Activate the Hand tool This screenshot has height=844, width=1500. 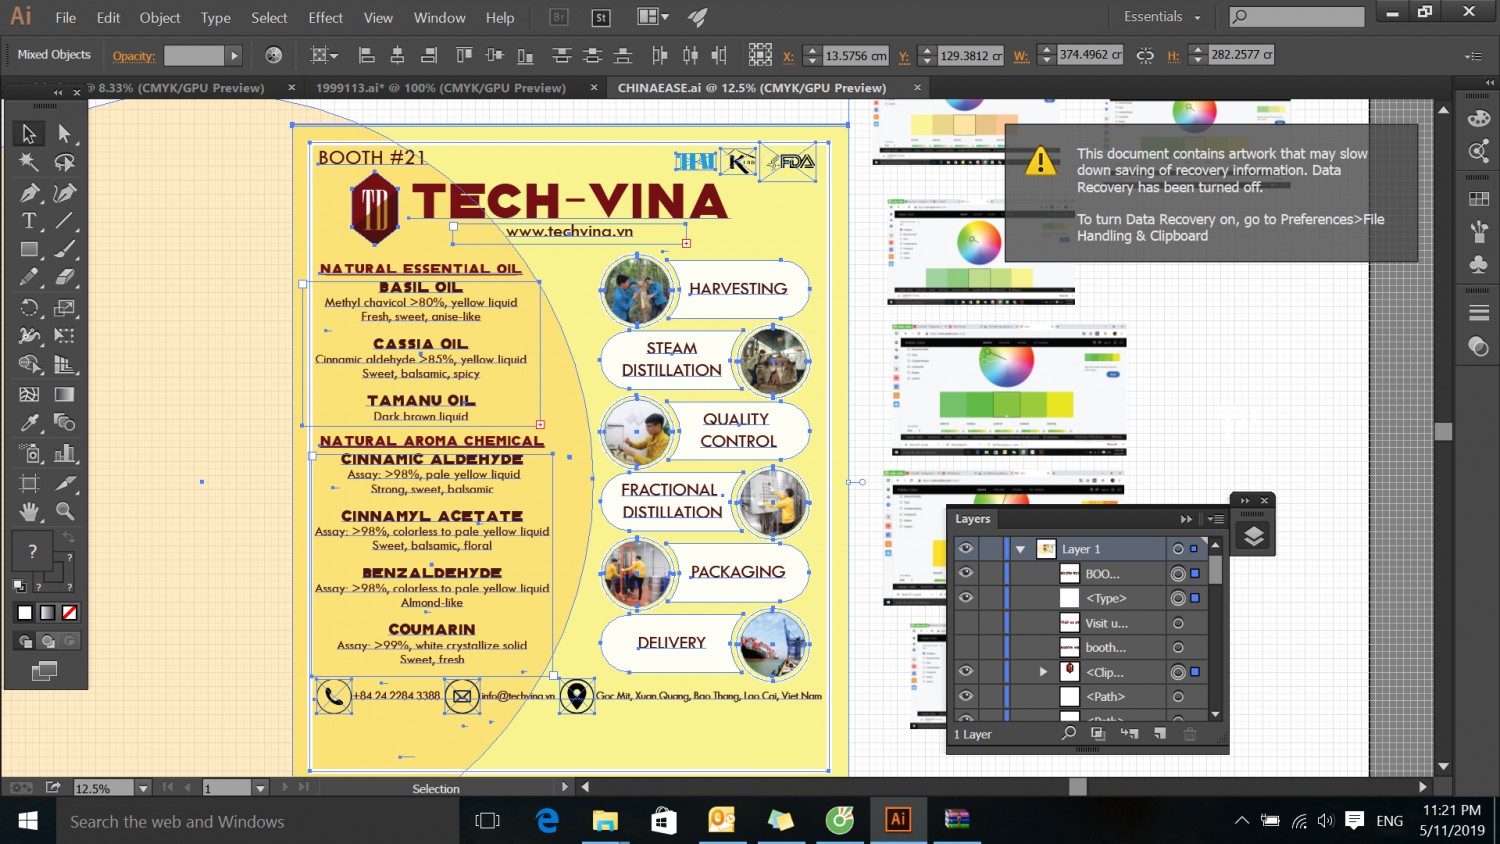tap(29, 512)
